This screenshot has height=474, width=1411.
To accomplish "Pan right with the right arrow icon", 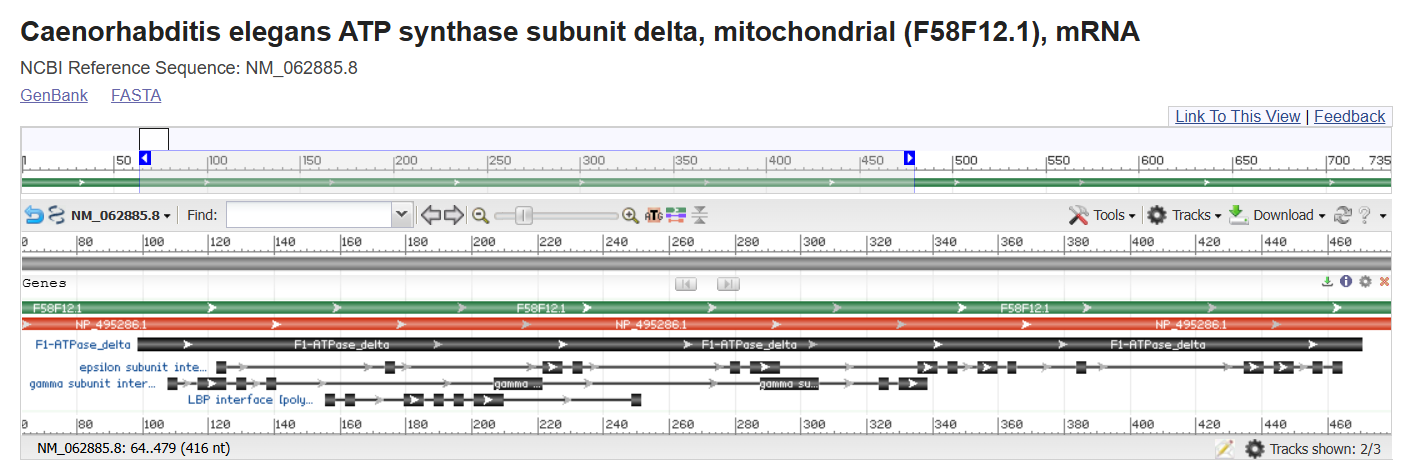I will [454, 215].
